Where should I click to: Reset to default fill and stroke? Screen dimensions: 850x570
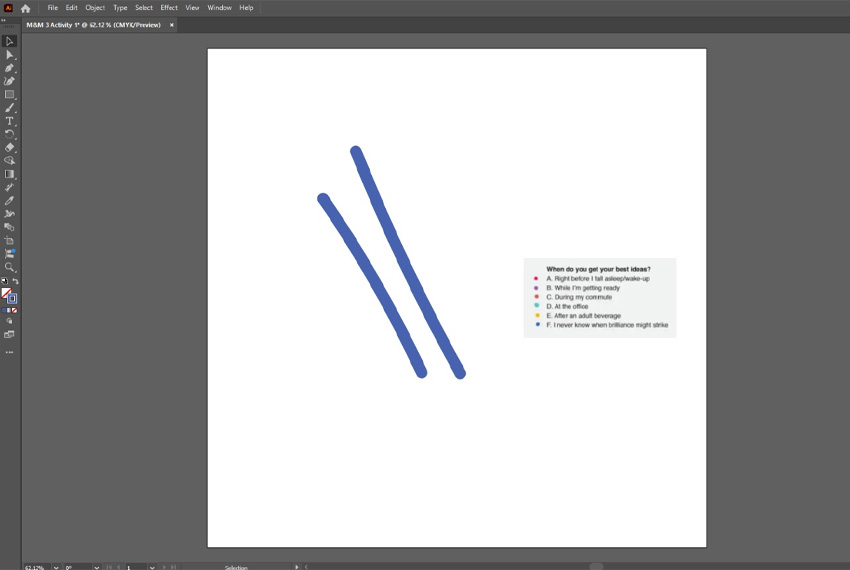tap(3, 282)
